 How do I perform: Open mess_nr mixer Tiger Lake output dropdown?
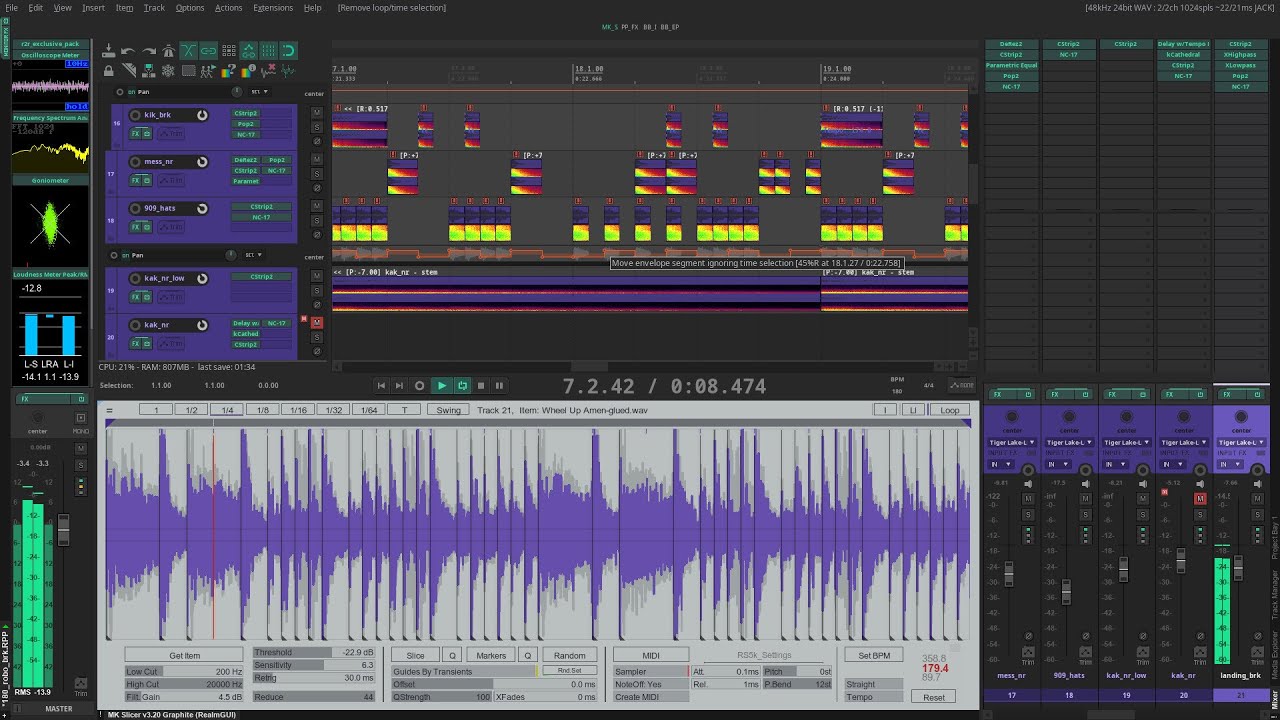[x=1012, y=442]
